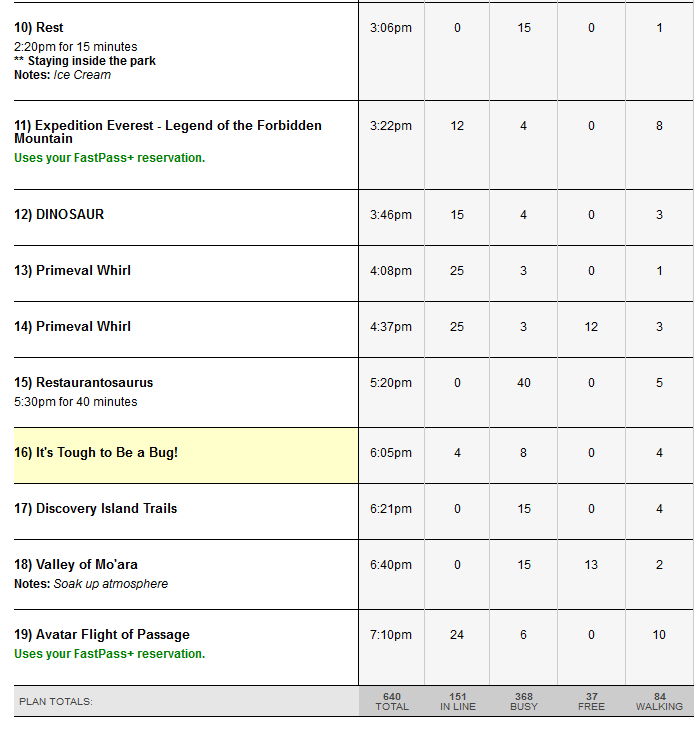This screenshot has height=729, width=700.
Task: Click the 13 free minutes in Valley of Mo'ara row
Action: (591, 565)
